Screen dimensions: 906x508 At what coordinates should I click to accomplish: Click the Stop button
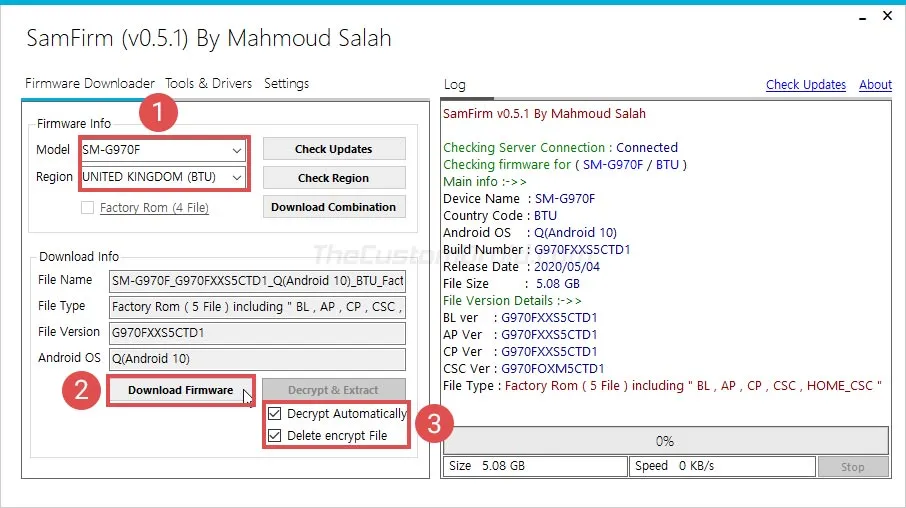click(x=853, y=467)
